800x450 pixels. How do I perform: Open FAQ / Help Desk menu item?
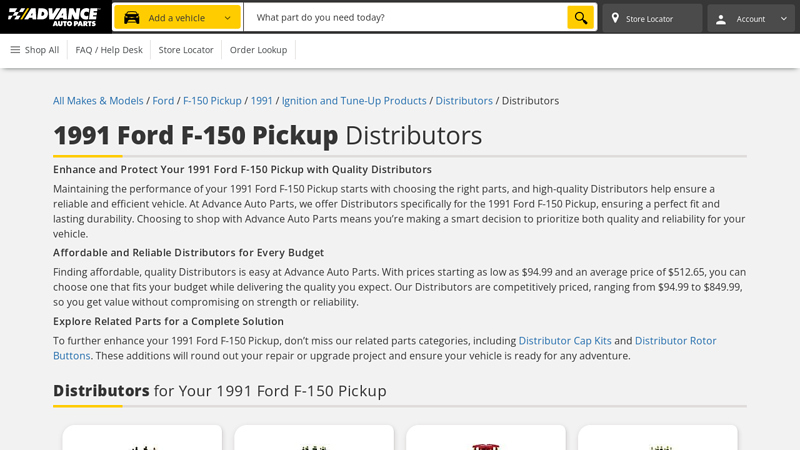point(109,50)
